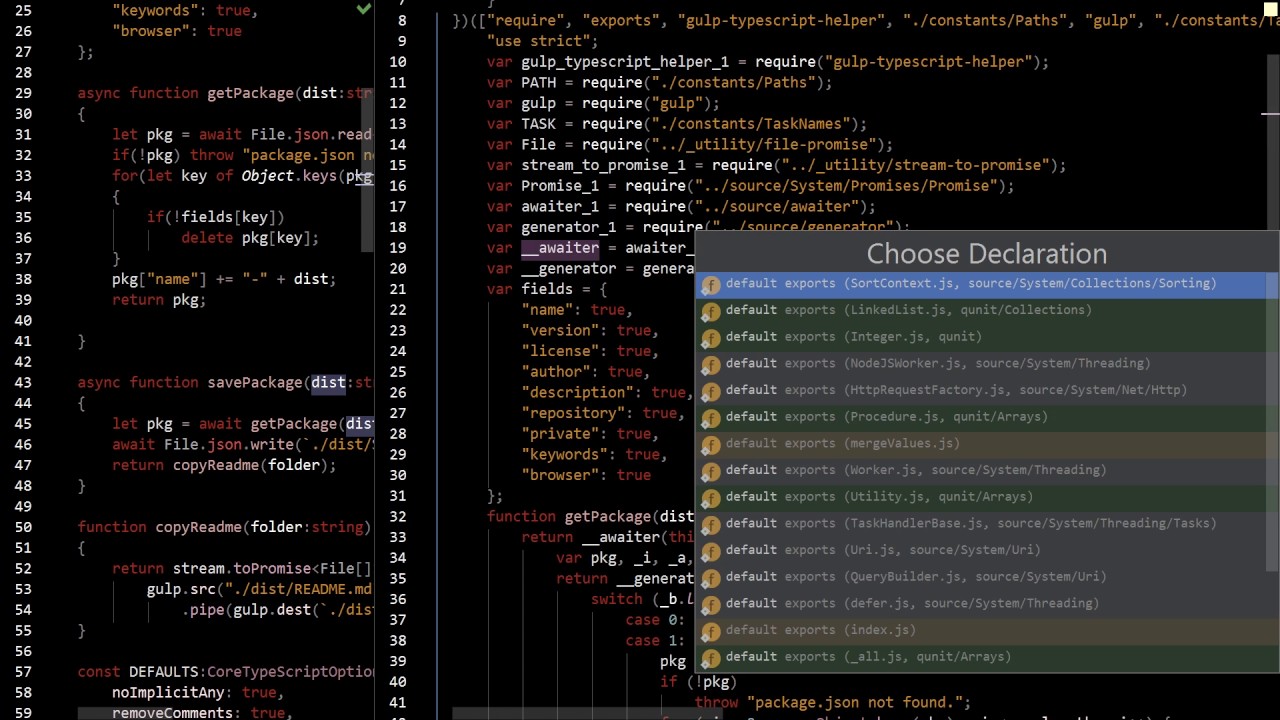This screenshot has width=1280, height=720.
Task: Click getPackage in async function on line 29
Action: tap(250, 93)
